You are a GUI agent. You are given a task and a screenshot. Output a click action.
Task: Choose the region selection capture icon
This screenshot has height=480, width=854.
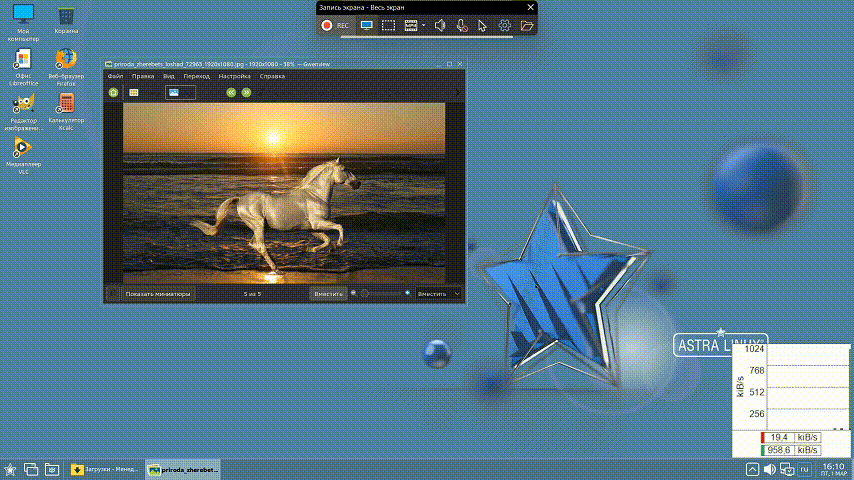point(389,25)
